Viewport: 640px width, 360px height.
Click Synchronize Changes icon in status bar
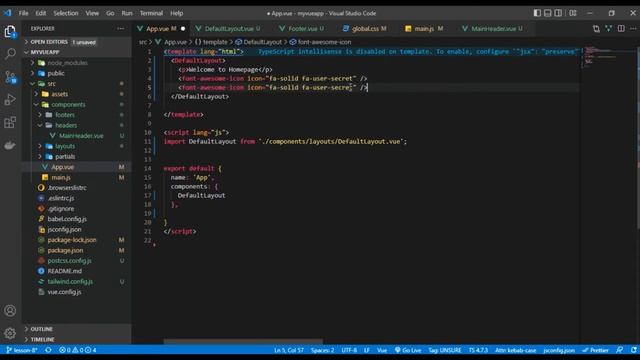[x=49, y=350]
